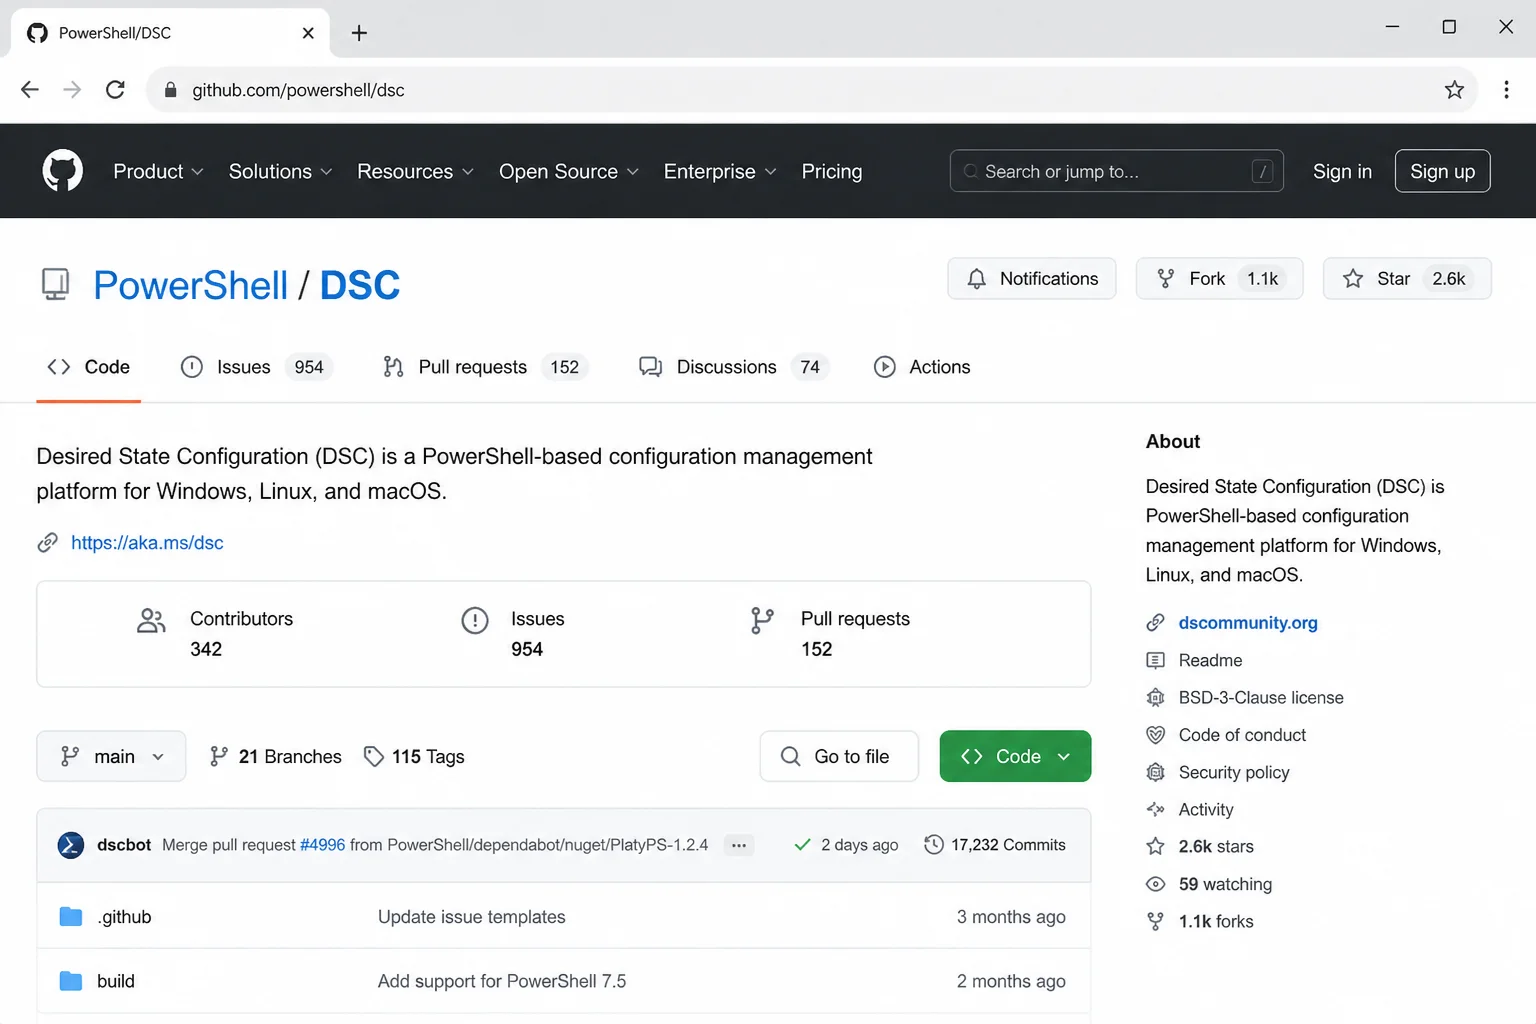Click the bell icon in Notifications
The height and width of the screenshot is (1024, 1536).
[x=977, y=279]
